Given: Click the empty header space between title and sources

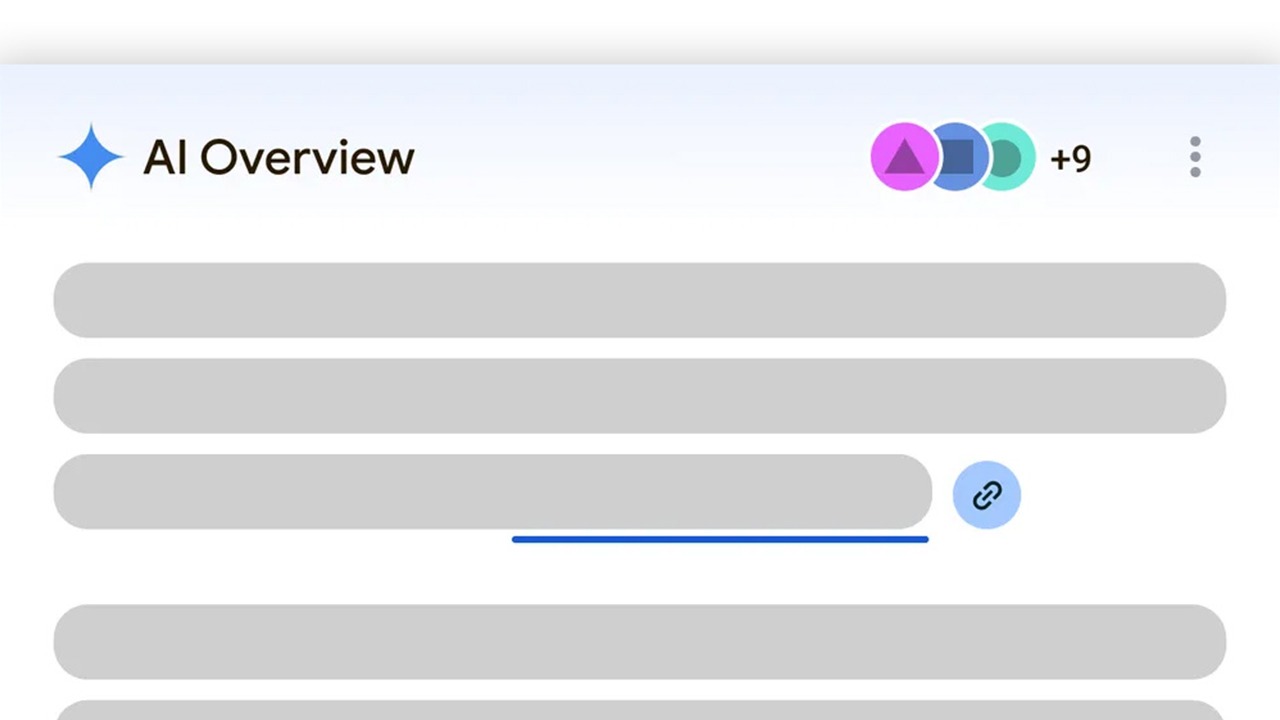Looking at the screenshot, I should (640, 158).
